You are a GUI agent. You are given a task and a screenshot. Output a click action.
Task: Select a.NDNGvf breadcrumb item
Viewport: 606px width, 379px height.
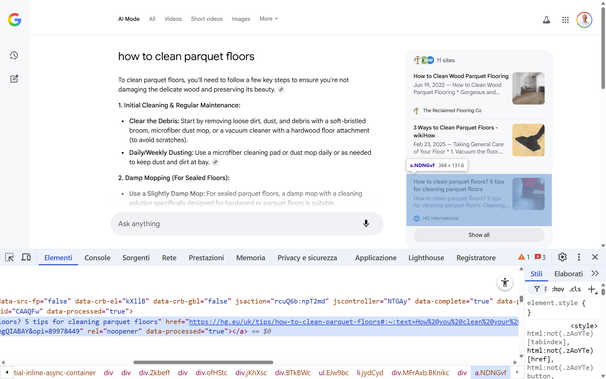click(x=490, y=373)
